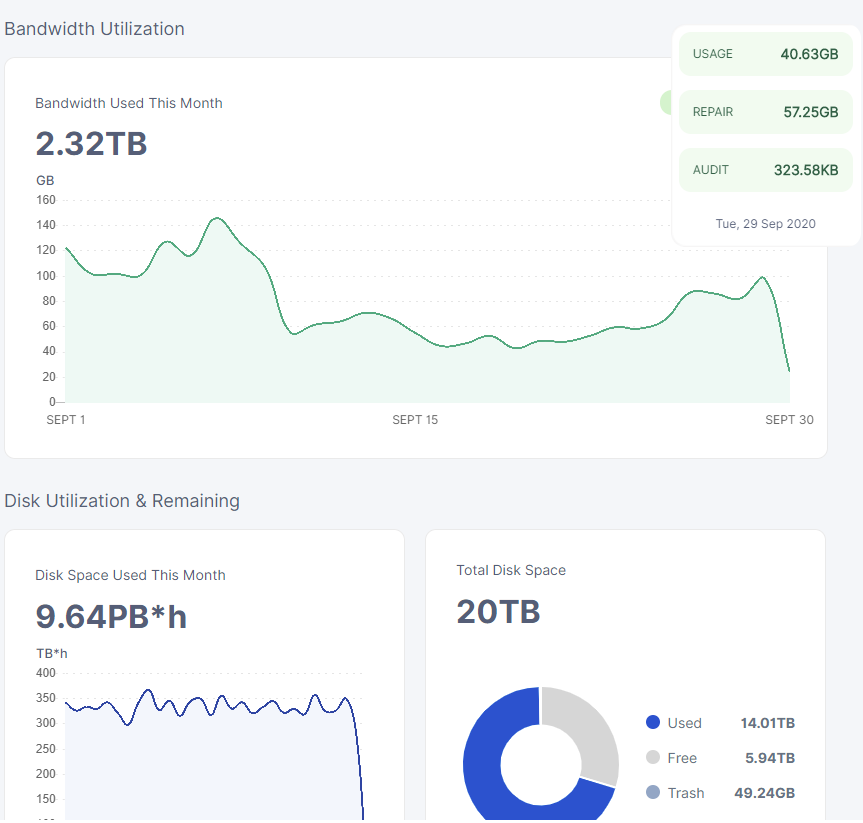Click the AUDIT 323.58KB tooltip row
The height and width of the screenshot is (823, 863).
pos(765,170)
